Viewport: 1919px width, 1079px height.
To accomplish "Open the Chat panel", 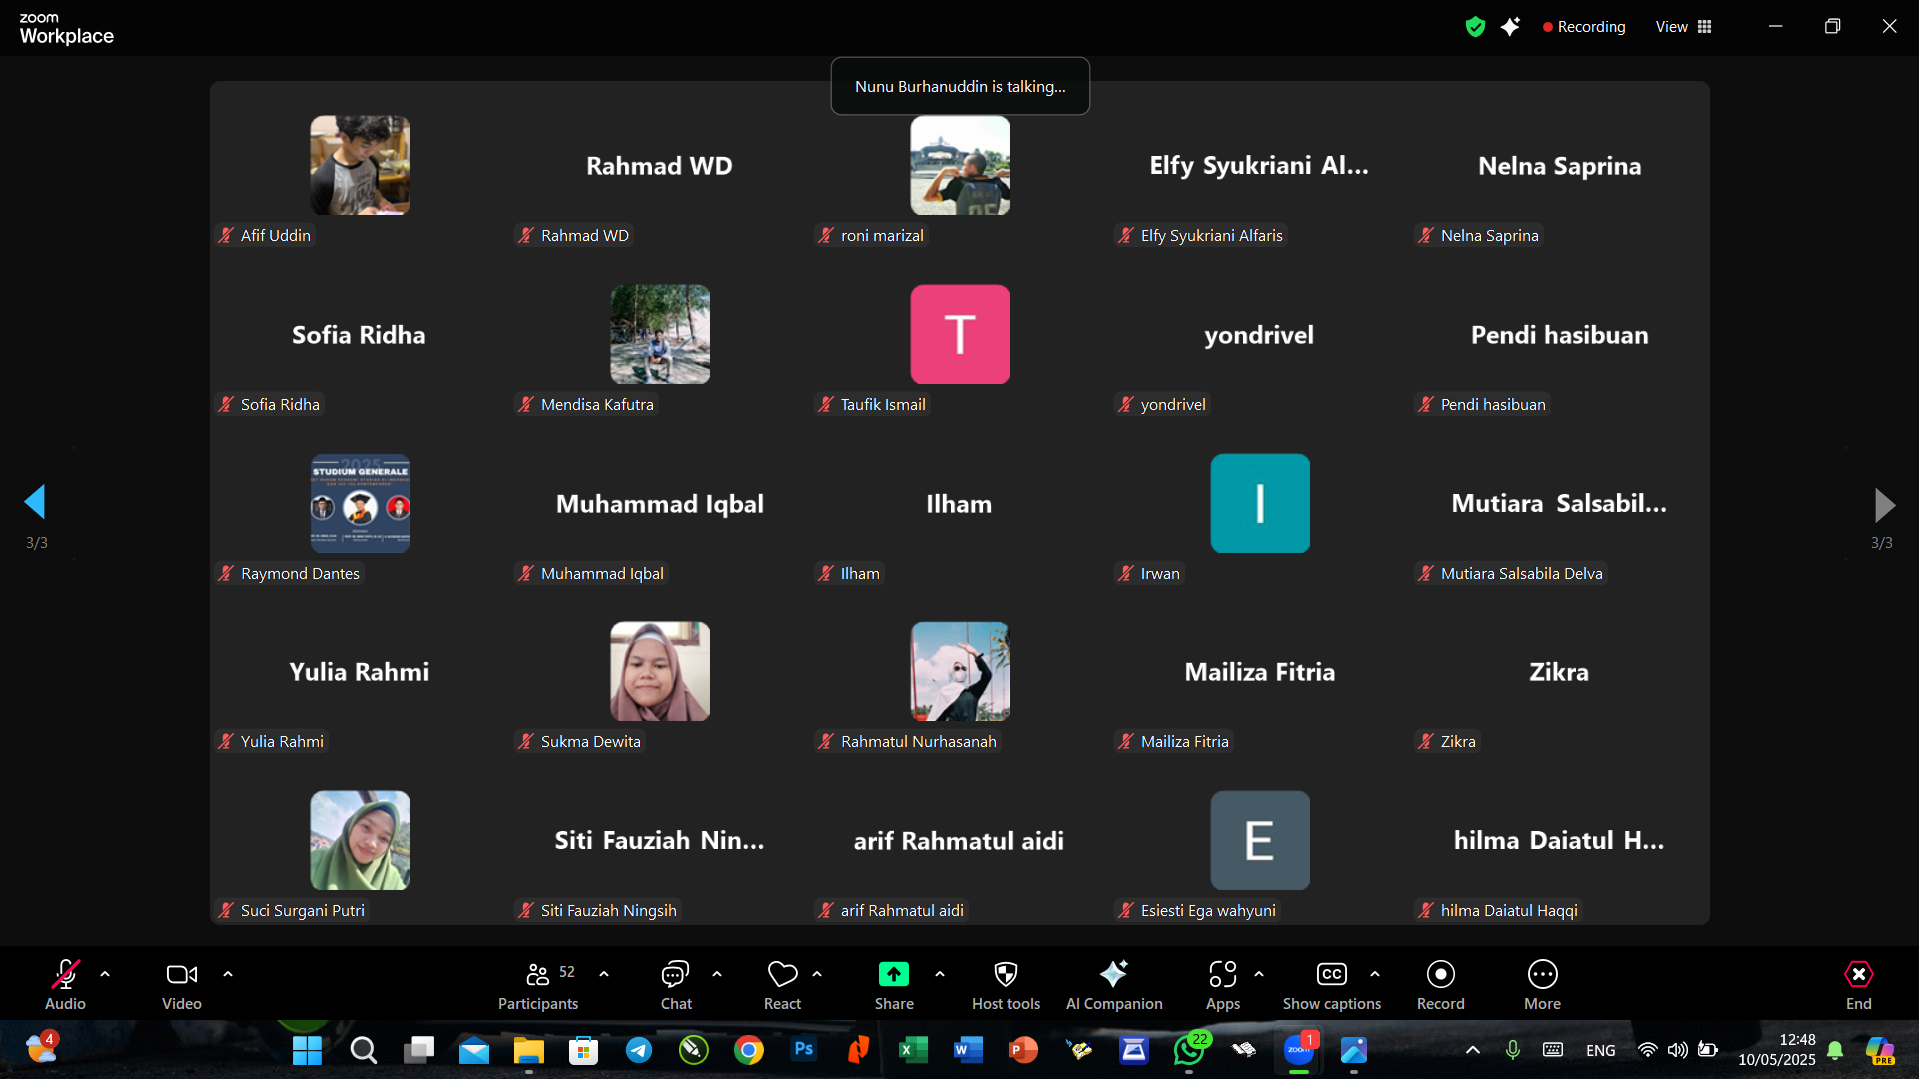I will (676, 985).
